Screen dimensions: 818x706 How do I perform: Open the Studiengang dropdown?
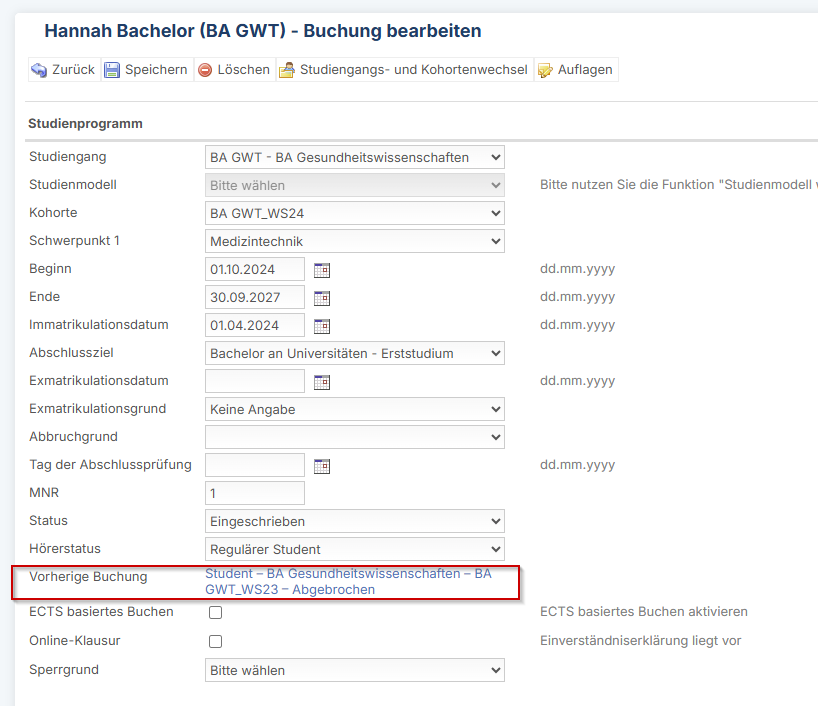[x=355, y=156]
